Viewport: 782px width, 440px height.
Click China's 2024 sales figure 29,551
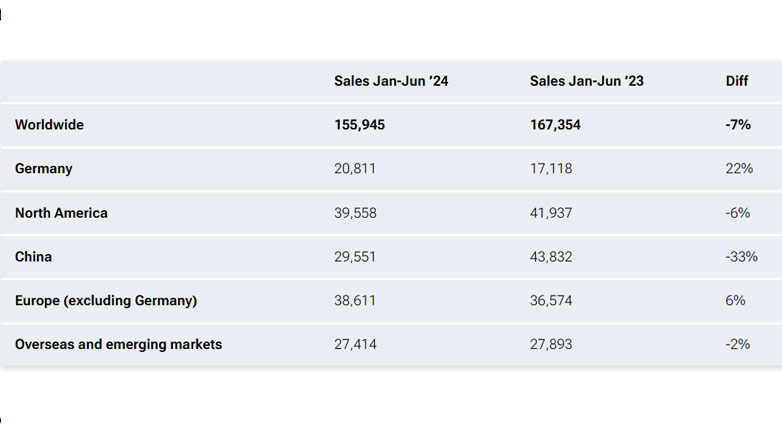[355, 257]
